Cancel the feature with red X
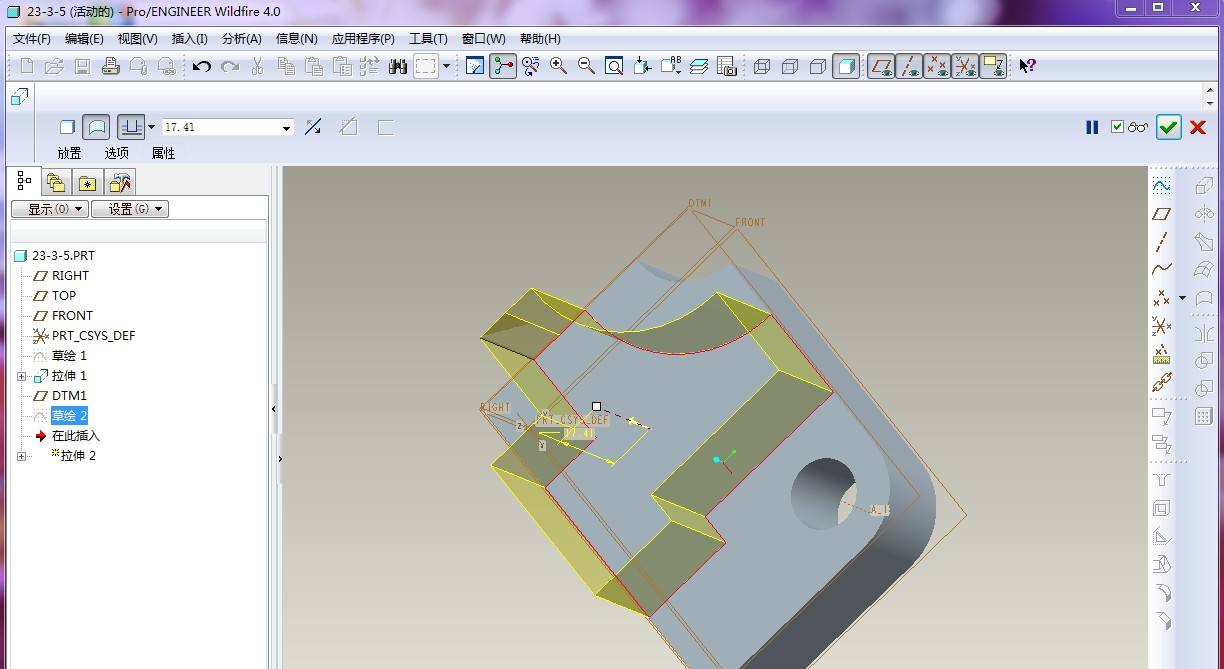 point(1198,127)
